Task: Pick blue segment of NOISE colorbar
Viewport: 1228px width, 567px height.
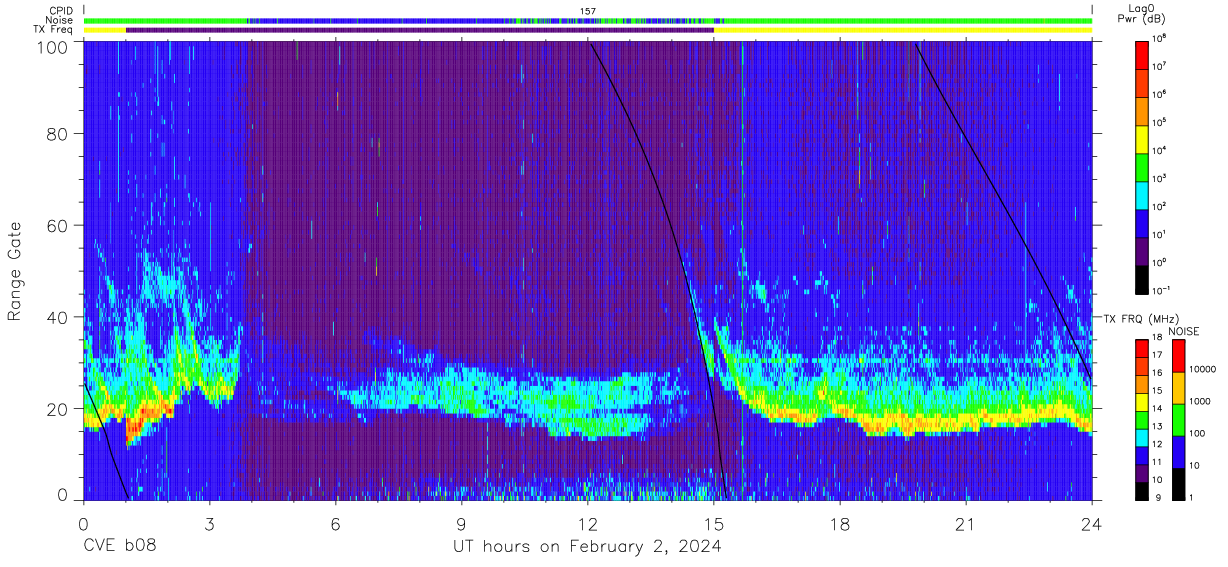Action: pos(1180,451)
